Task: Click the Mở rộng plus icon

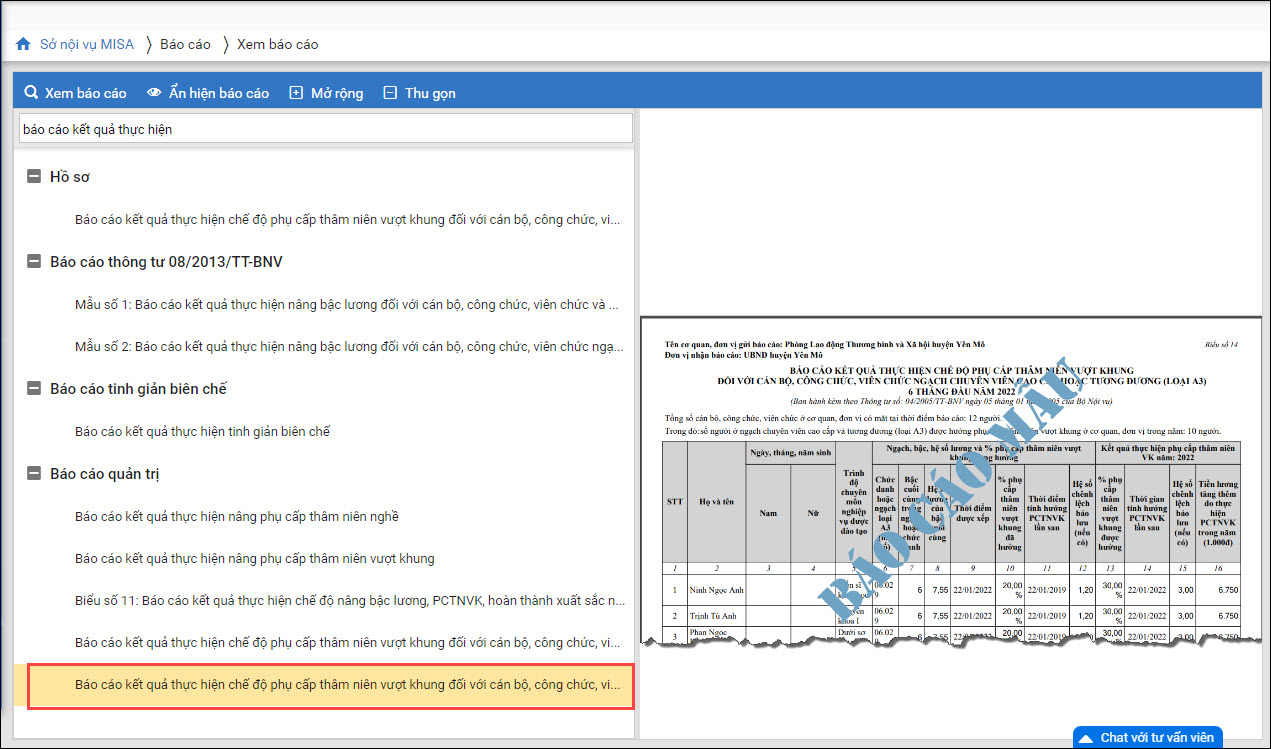Action: click(x=296, y=93)
